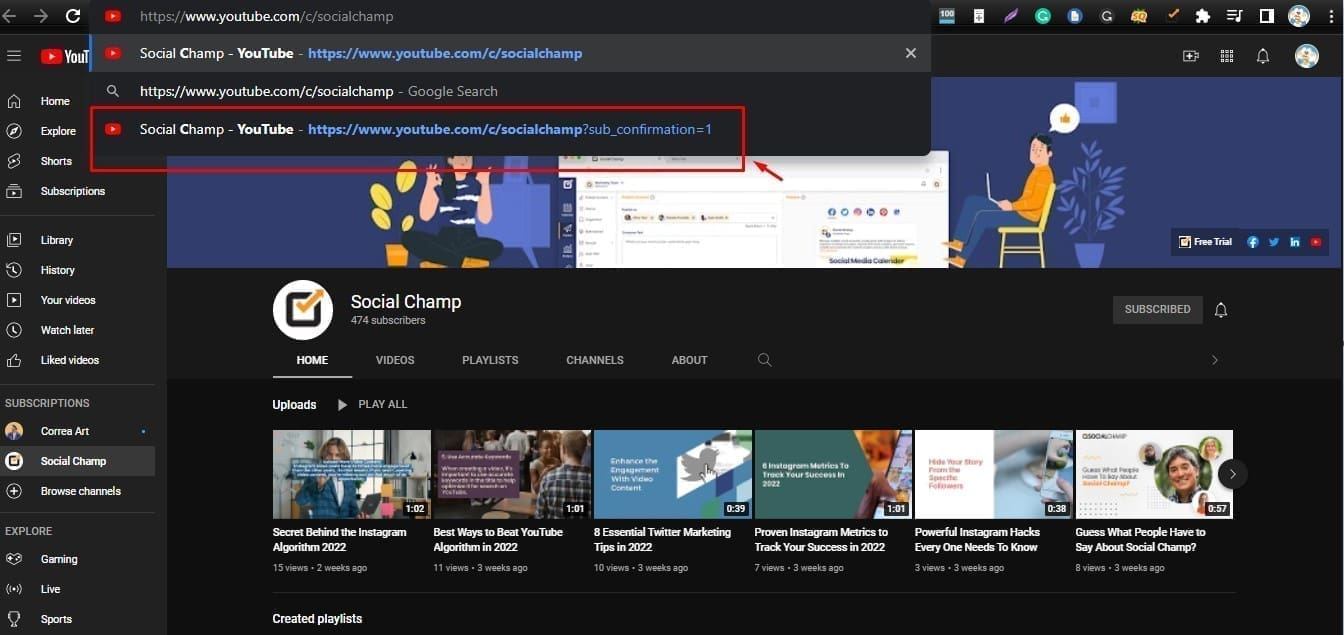Viewport: 1344px width, 635px height.
Task: Open the notifications bell in top bar
Action: click(1263, 56)
